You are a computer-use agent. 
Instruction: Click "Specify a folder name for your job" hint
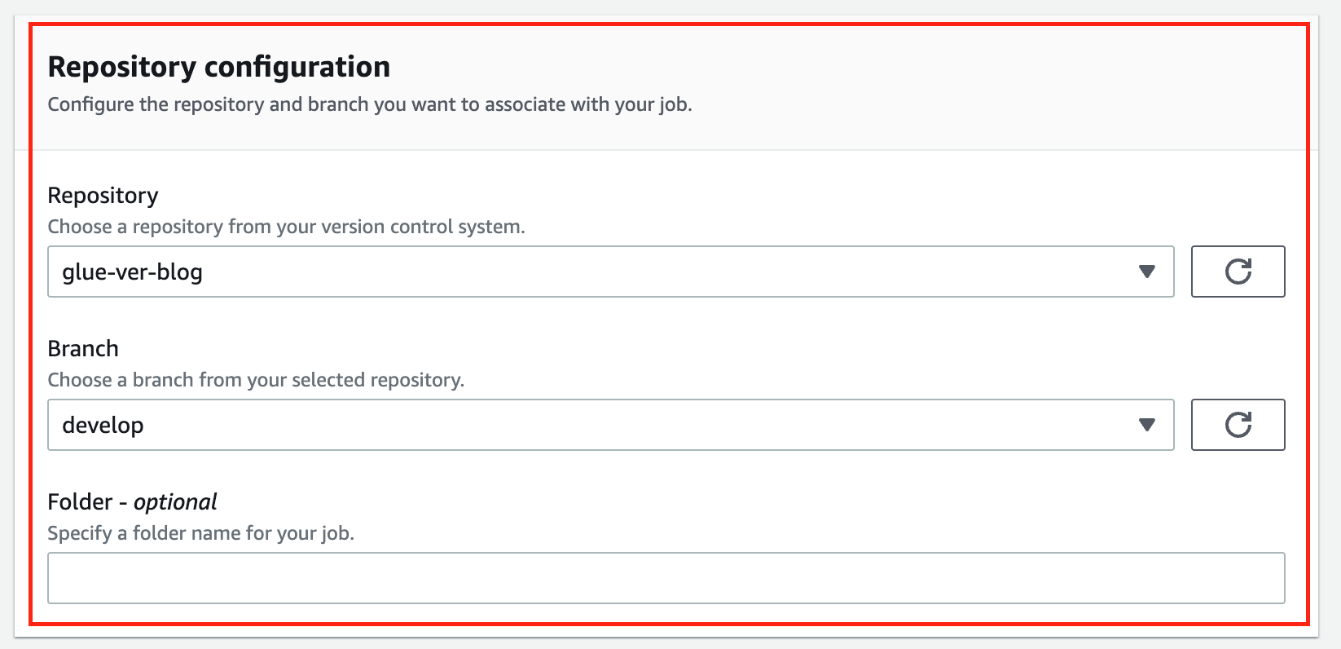[201, 533]
